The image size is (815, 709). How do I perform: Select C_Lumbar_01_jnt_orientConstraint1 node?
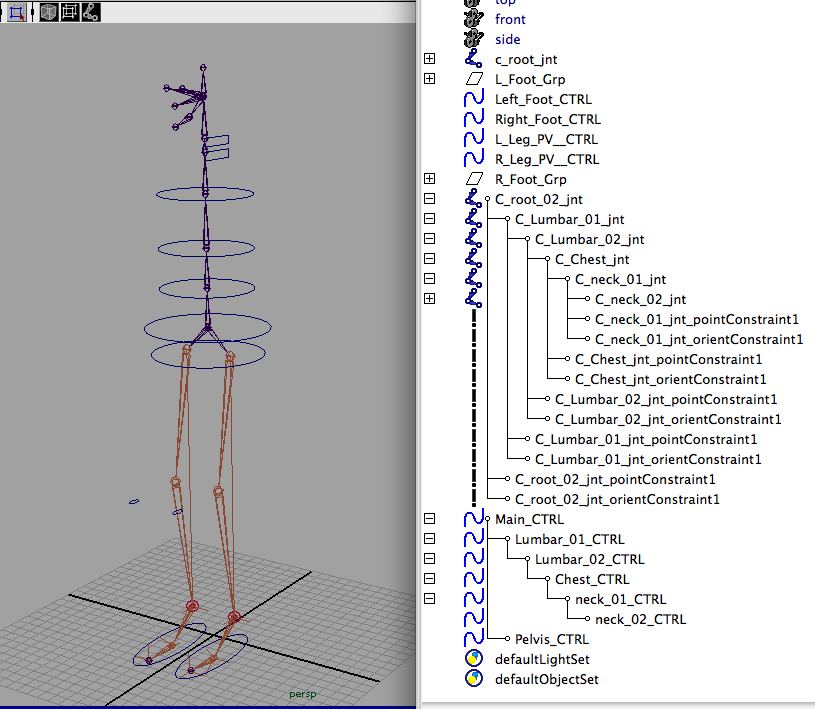(x=648, y=459)
